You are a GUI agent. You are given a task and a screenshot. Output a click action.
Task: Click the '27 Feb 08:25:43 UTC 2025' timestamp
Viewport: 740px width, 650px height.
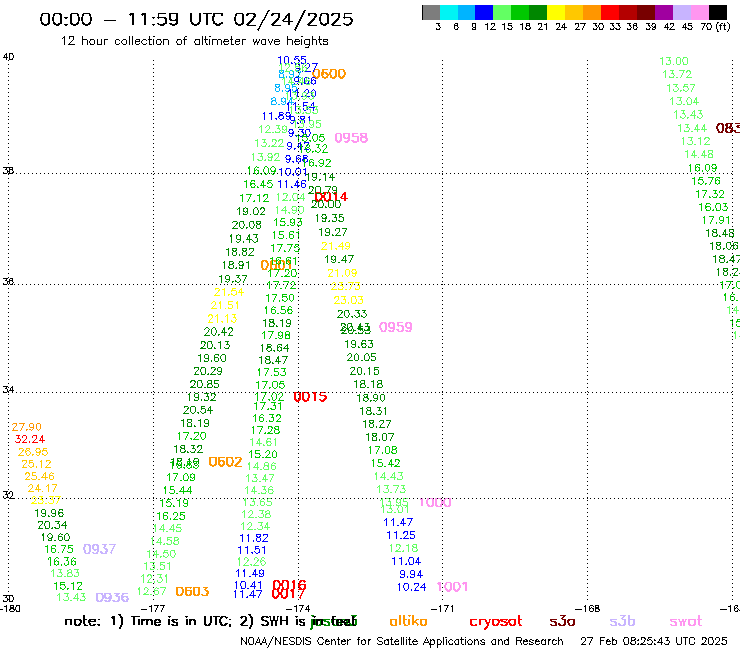654,641
